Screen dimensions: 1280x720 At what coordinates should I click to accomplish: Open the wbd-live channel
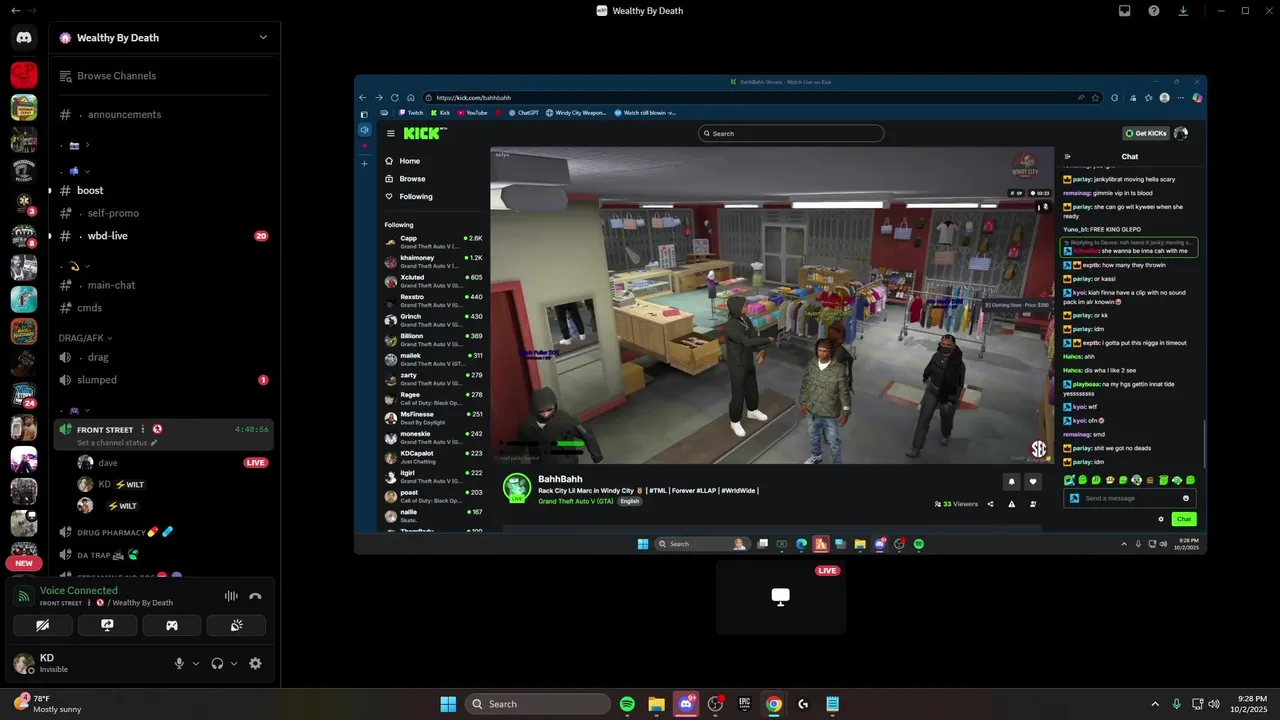(x=165, y=236)
